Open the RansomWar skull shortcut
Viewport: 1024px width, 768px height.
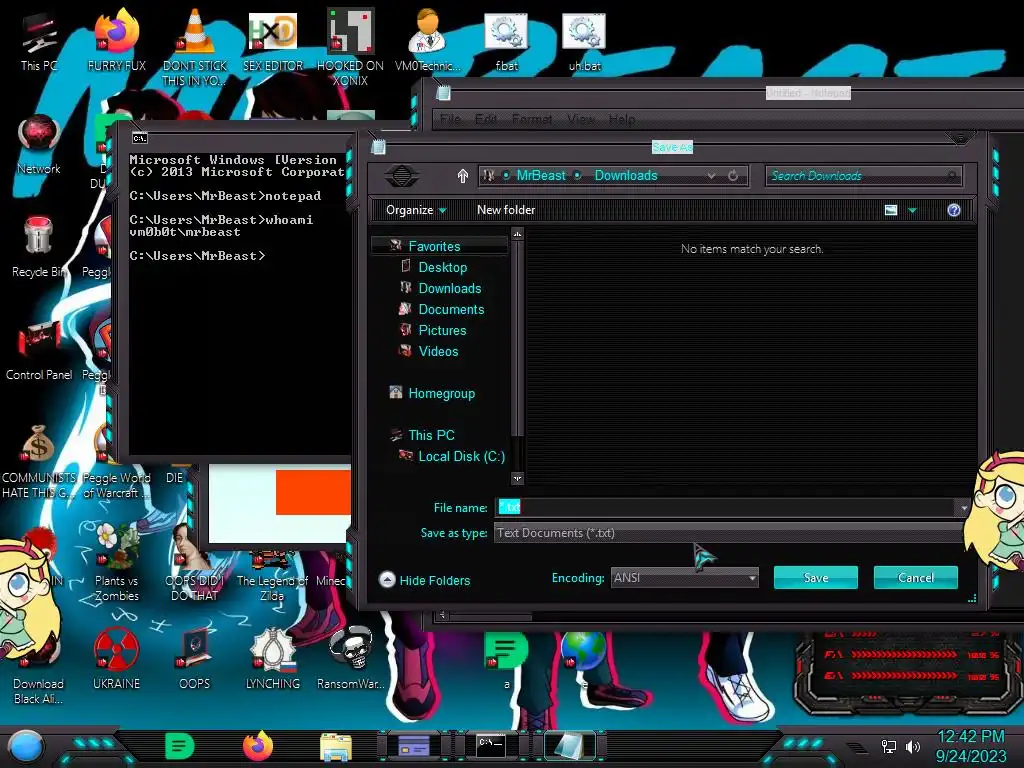point(350,658)
